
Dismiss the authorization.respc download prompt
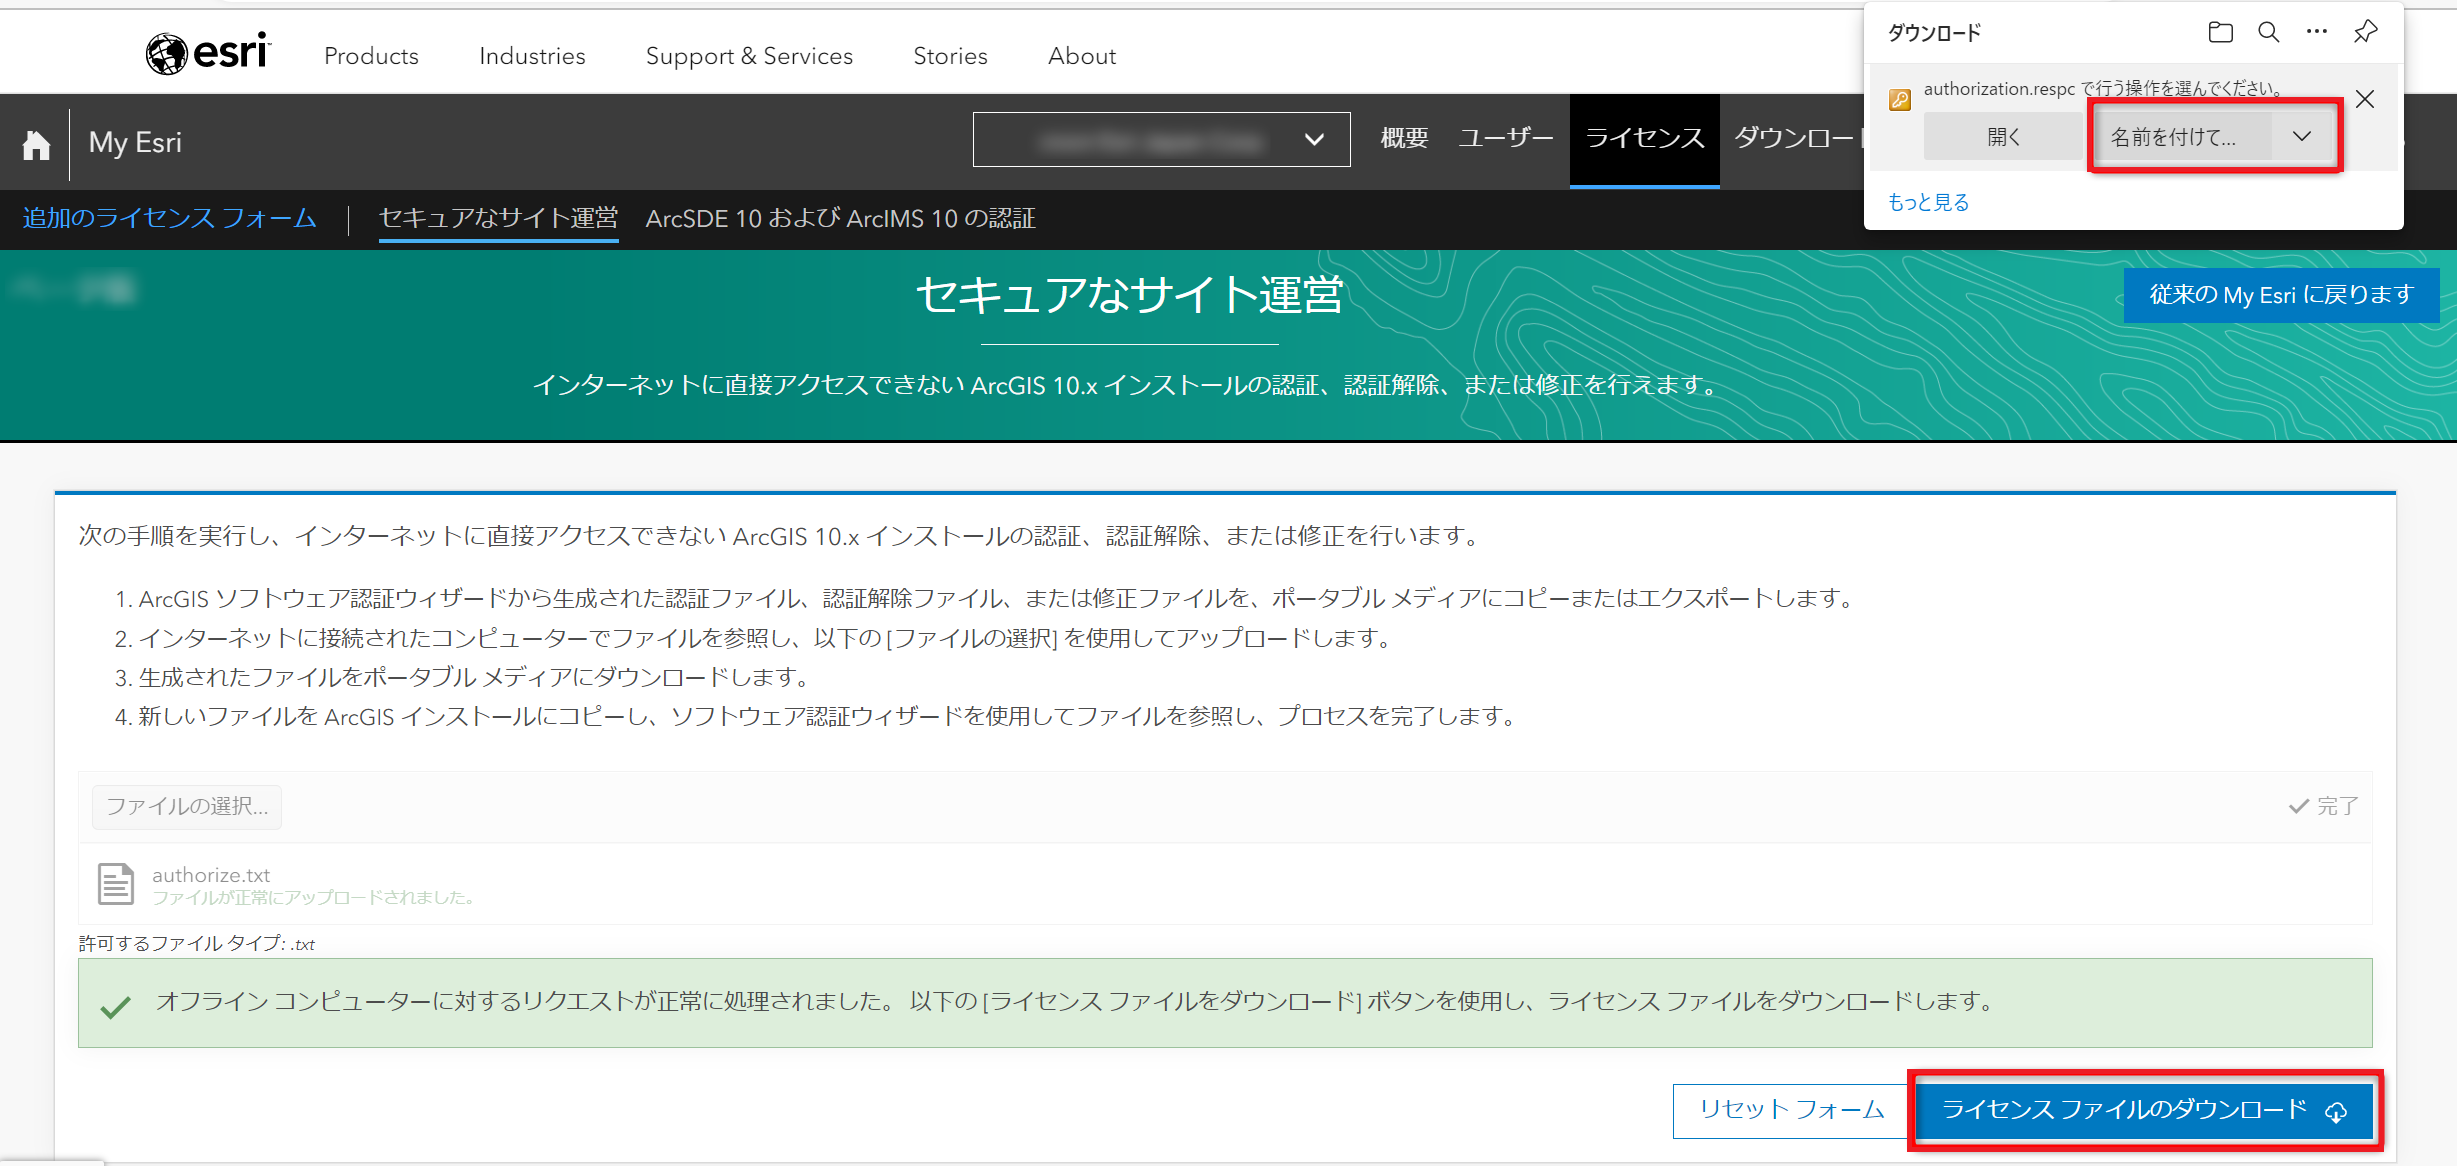coord(2364,99)
